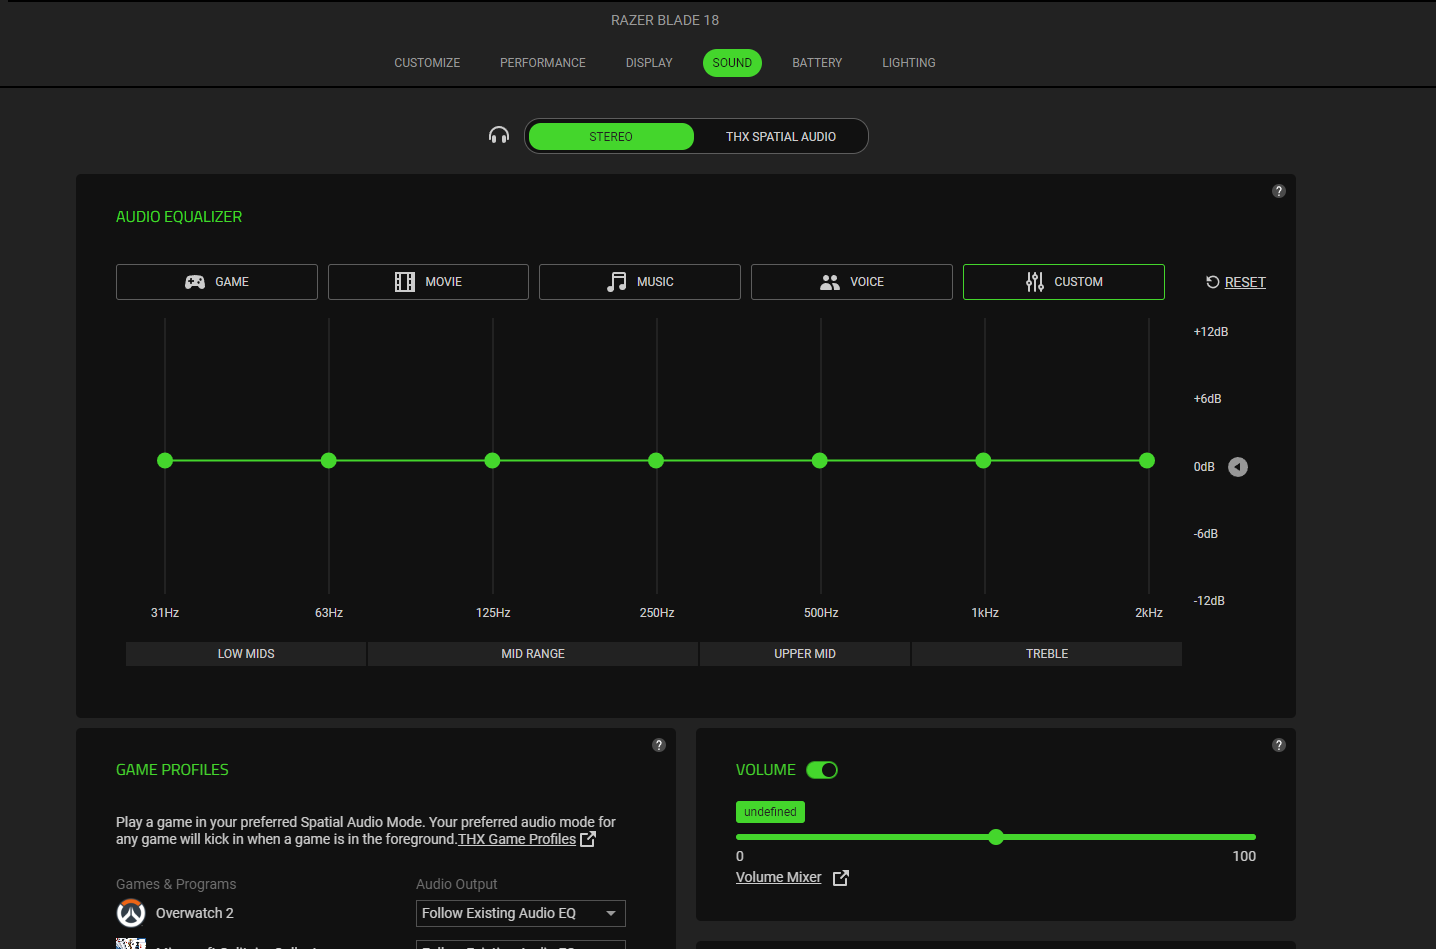
Task: Open the Customize tab
Action: (x=427, y=63)
